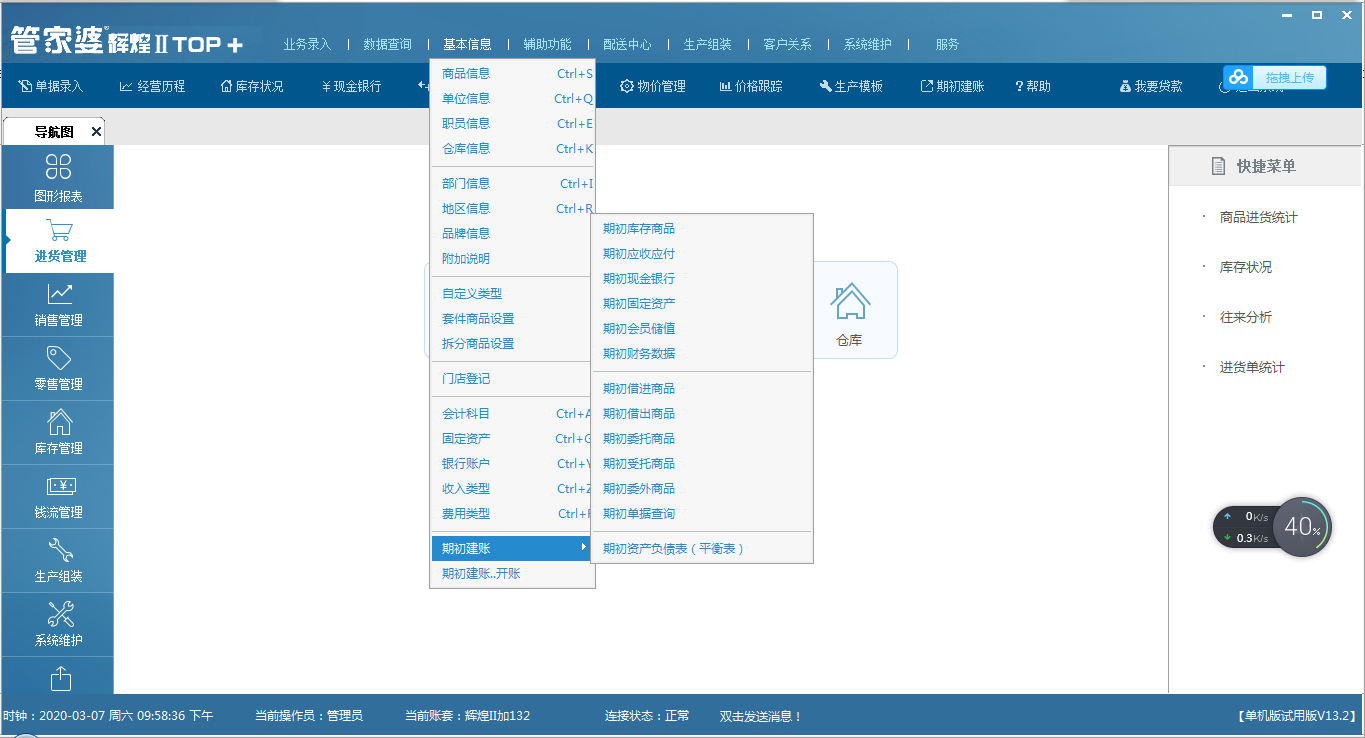Image resolution: width=1365 pixels, height=738 pixels.
Task: Open 商品进货统计 shortcut link
Action: pyautogui.click(x=1258, y=217)
